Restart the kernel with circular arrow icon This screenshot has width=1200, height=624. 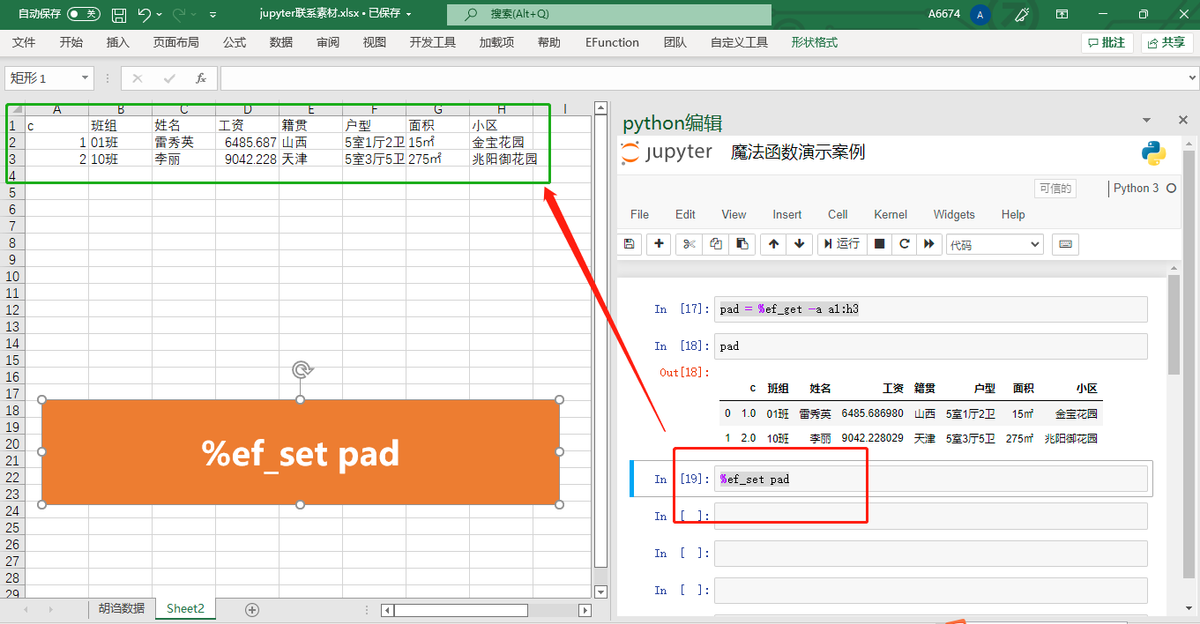(904, 244)
